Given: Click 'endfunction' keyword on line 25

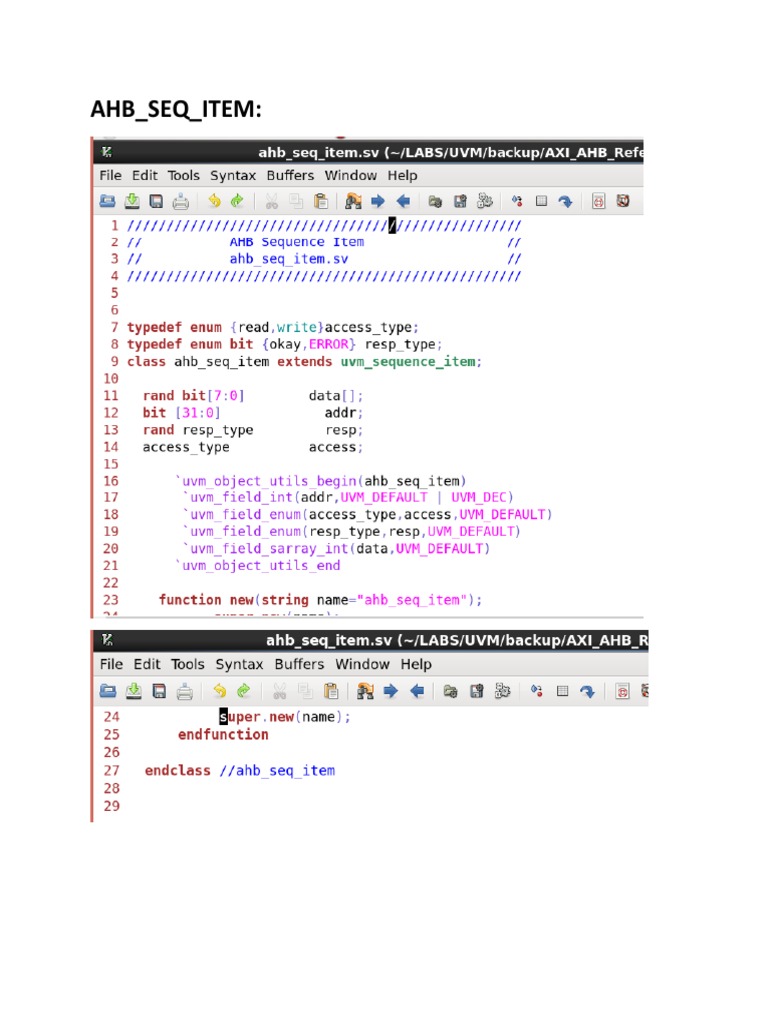Looking at the screenshot, I should pos(223,735).
